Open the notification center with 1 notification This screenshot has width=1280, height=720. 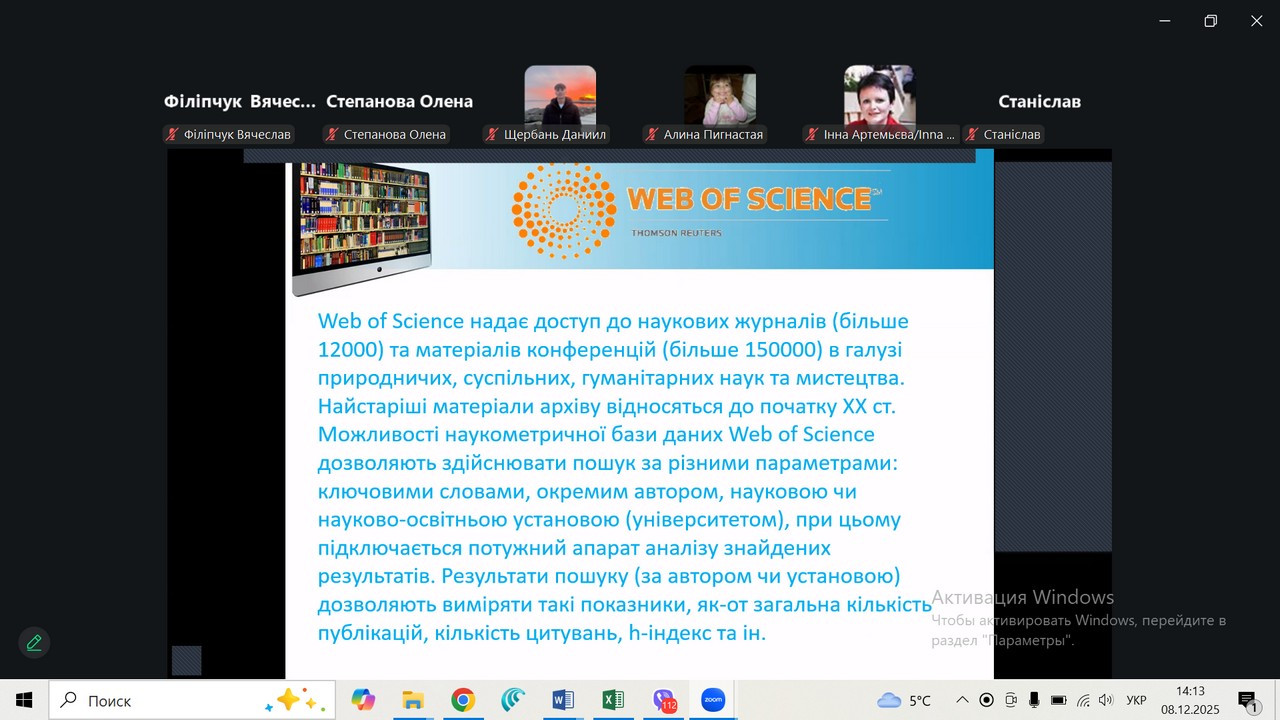pyautogui.click(x=1247, y=700)
